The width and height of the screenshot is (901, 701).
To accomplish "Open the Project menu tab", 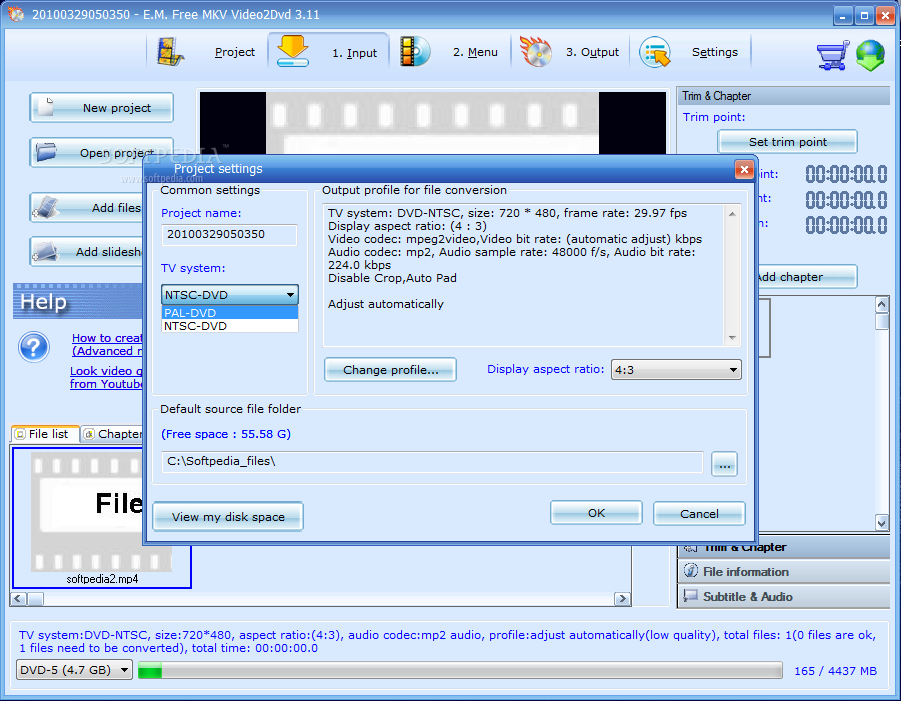I will pyautogui.click(x=234, y=52).
